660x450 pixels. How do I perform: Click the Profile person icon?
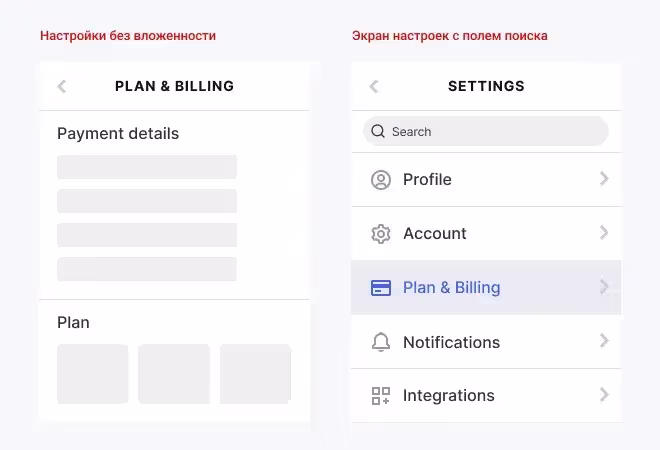(x=381, y=180)
